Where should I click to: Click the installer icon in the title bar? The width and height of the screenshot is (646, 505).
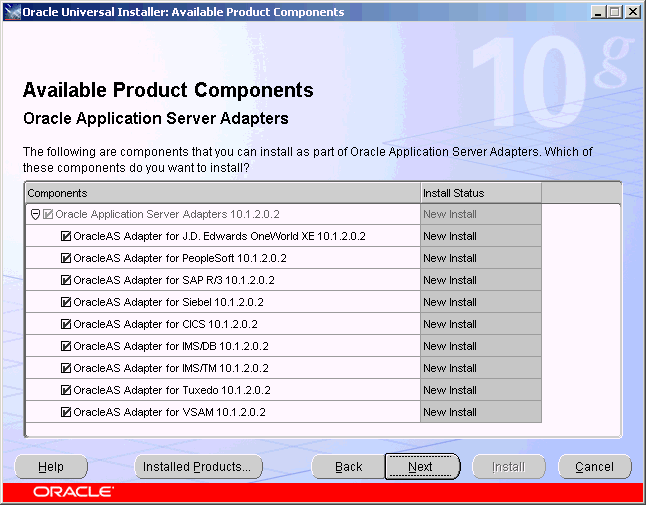click(12, 12)
